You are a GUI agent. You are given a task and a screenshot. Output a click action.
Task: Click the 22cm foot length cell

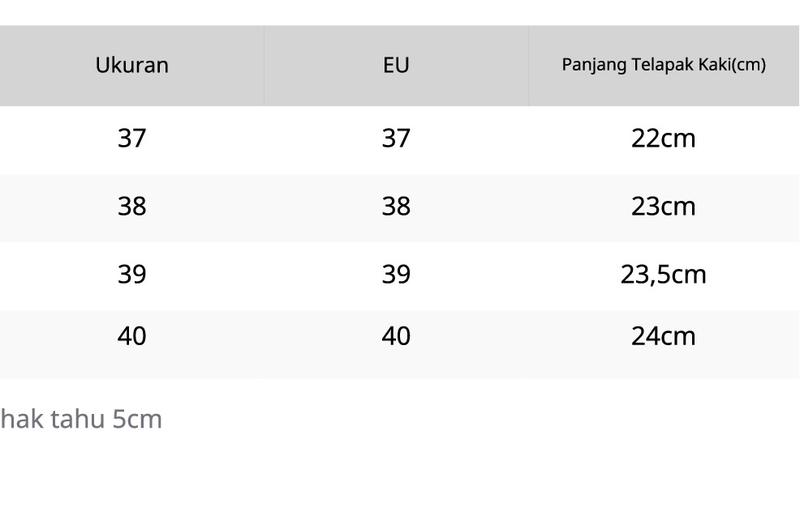click(663, 138)
